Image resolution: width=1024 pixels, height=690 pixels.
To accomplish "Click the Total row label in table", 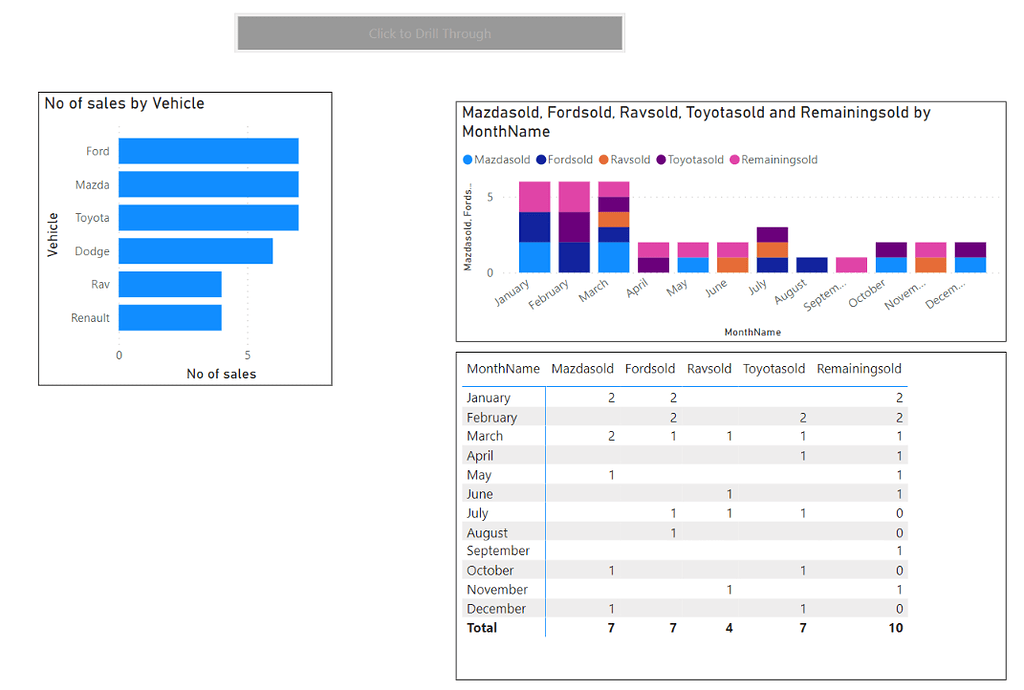I will tap(482, 628).
